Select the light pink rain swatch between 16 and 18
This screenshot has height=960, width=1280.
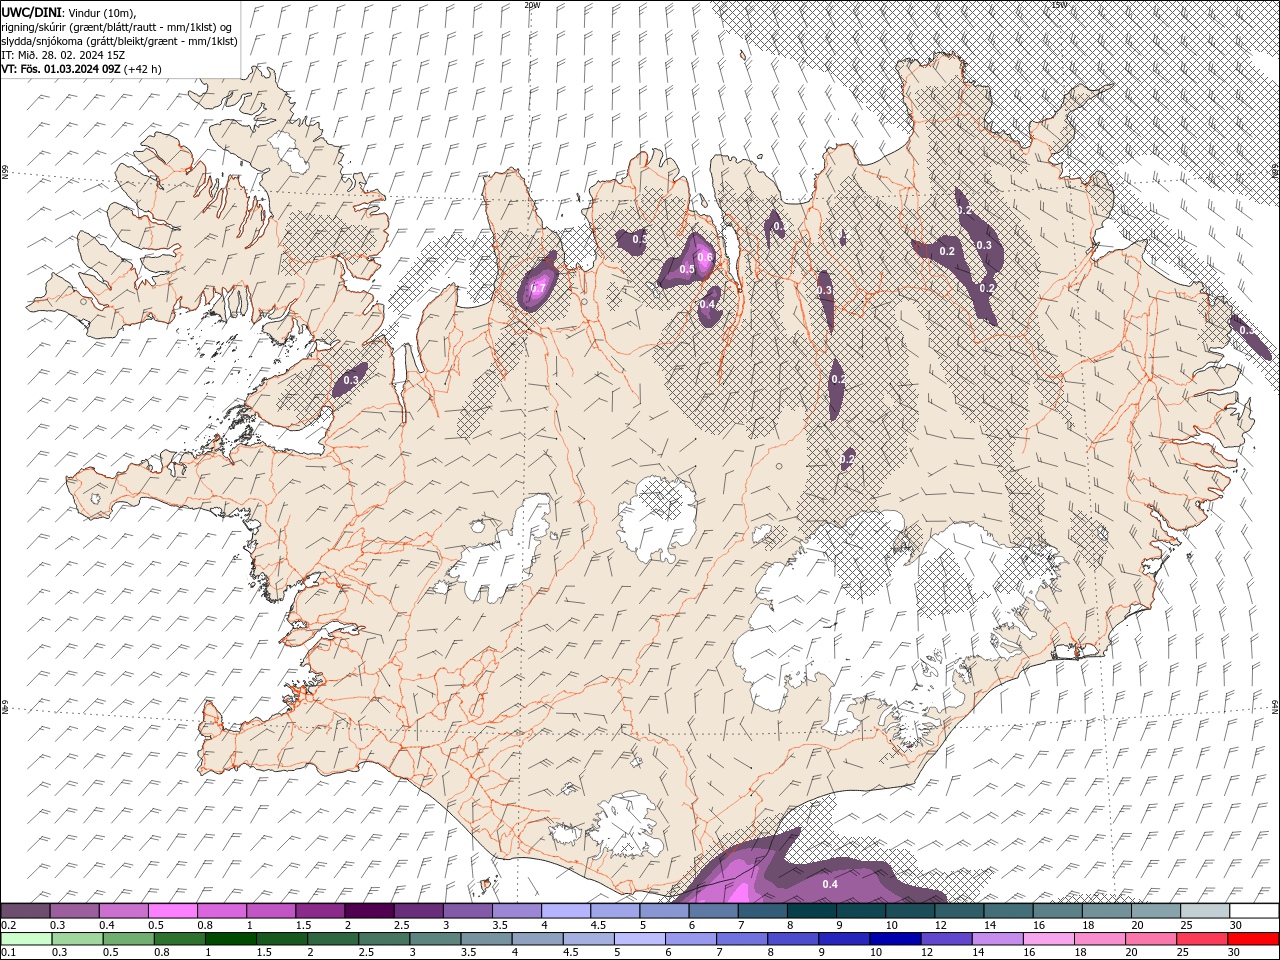[1046, 939]
